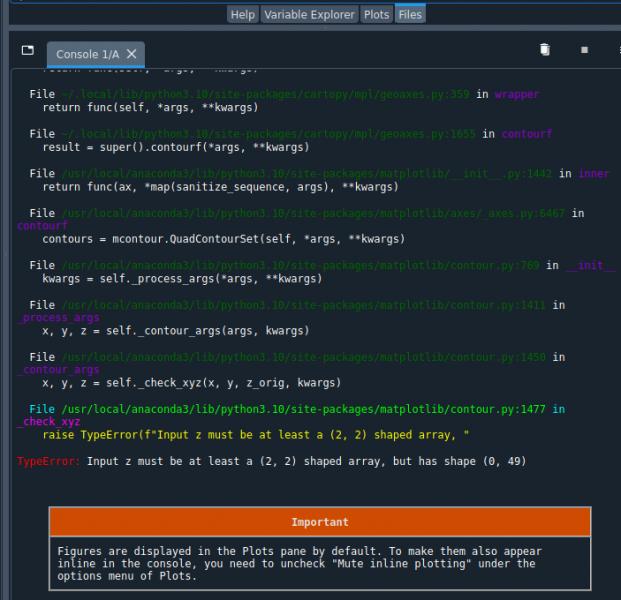Go to the contour.py:1450 file link
Viewport: 621px width, 600px height.
pos(303,357)
